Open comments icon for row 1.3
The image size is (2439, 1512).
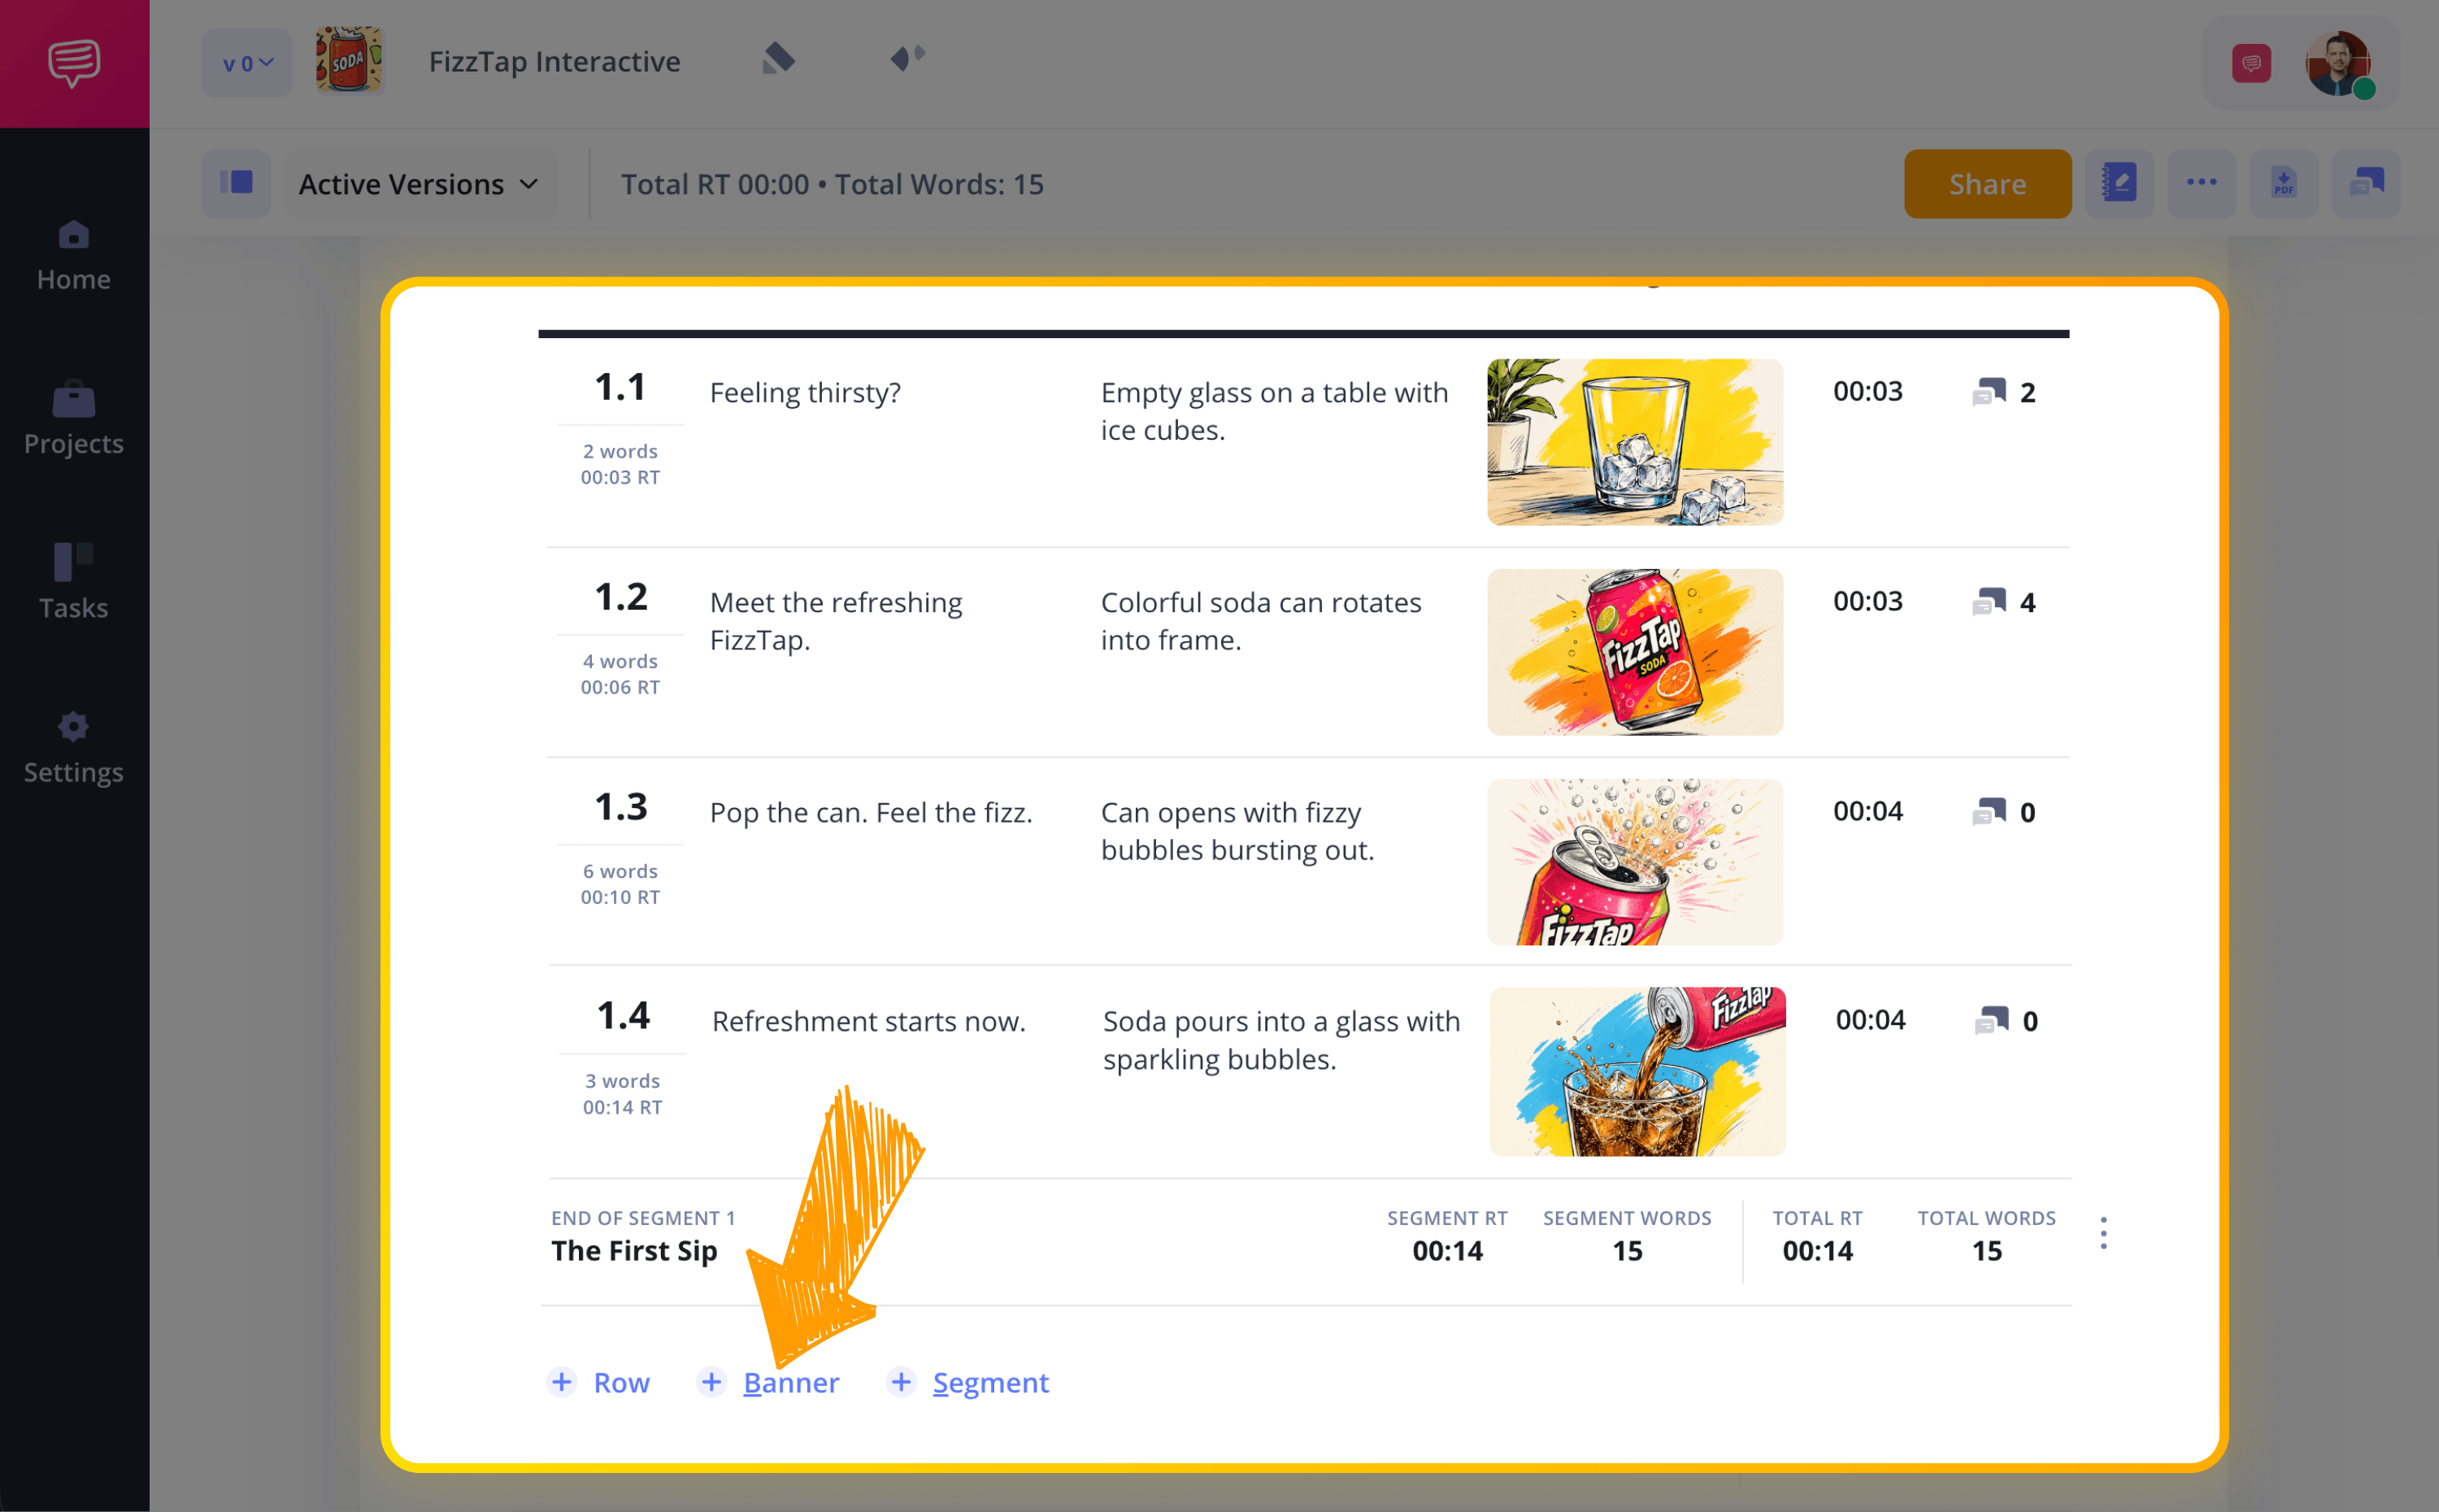coord(1989,811)
